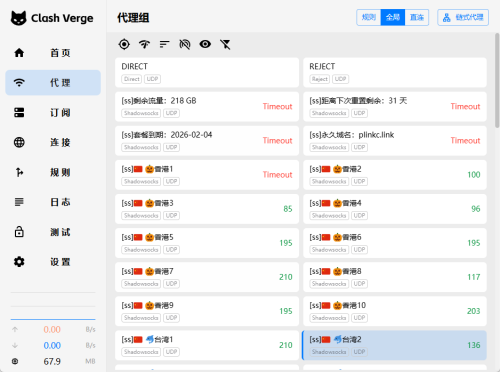Click the 85 delay value on 香港3

(x=288, y=209)
